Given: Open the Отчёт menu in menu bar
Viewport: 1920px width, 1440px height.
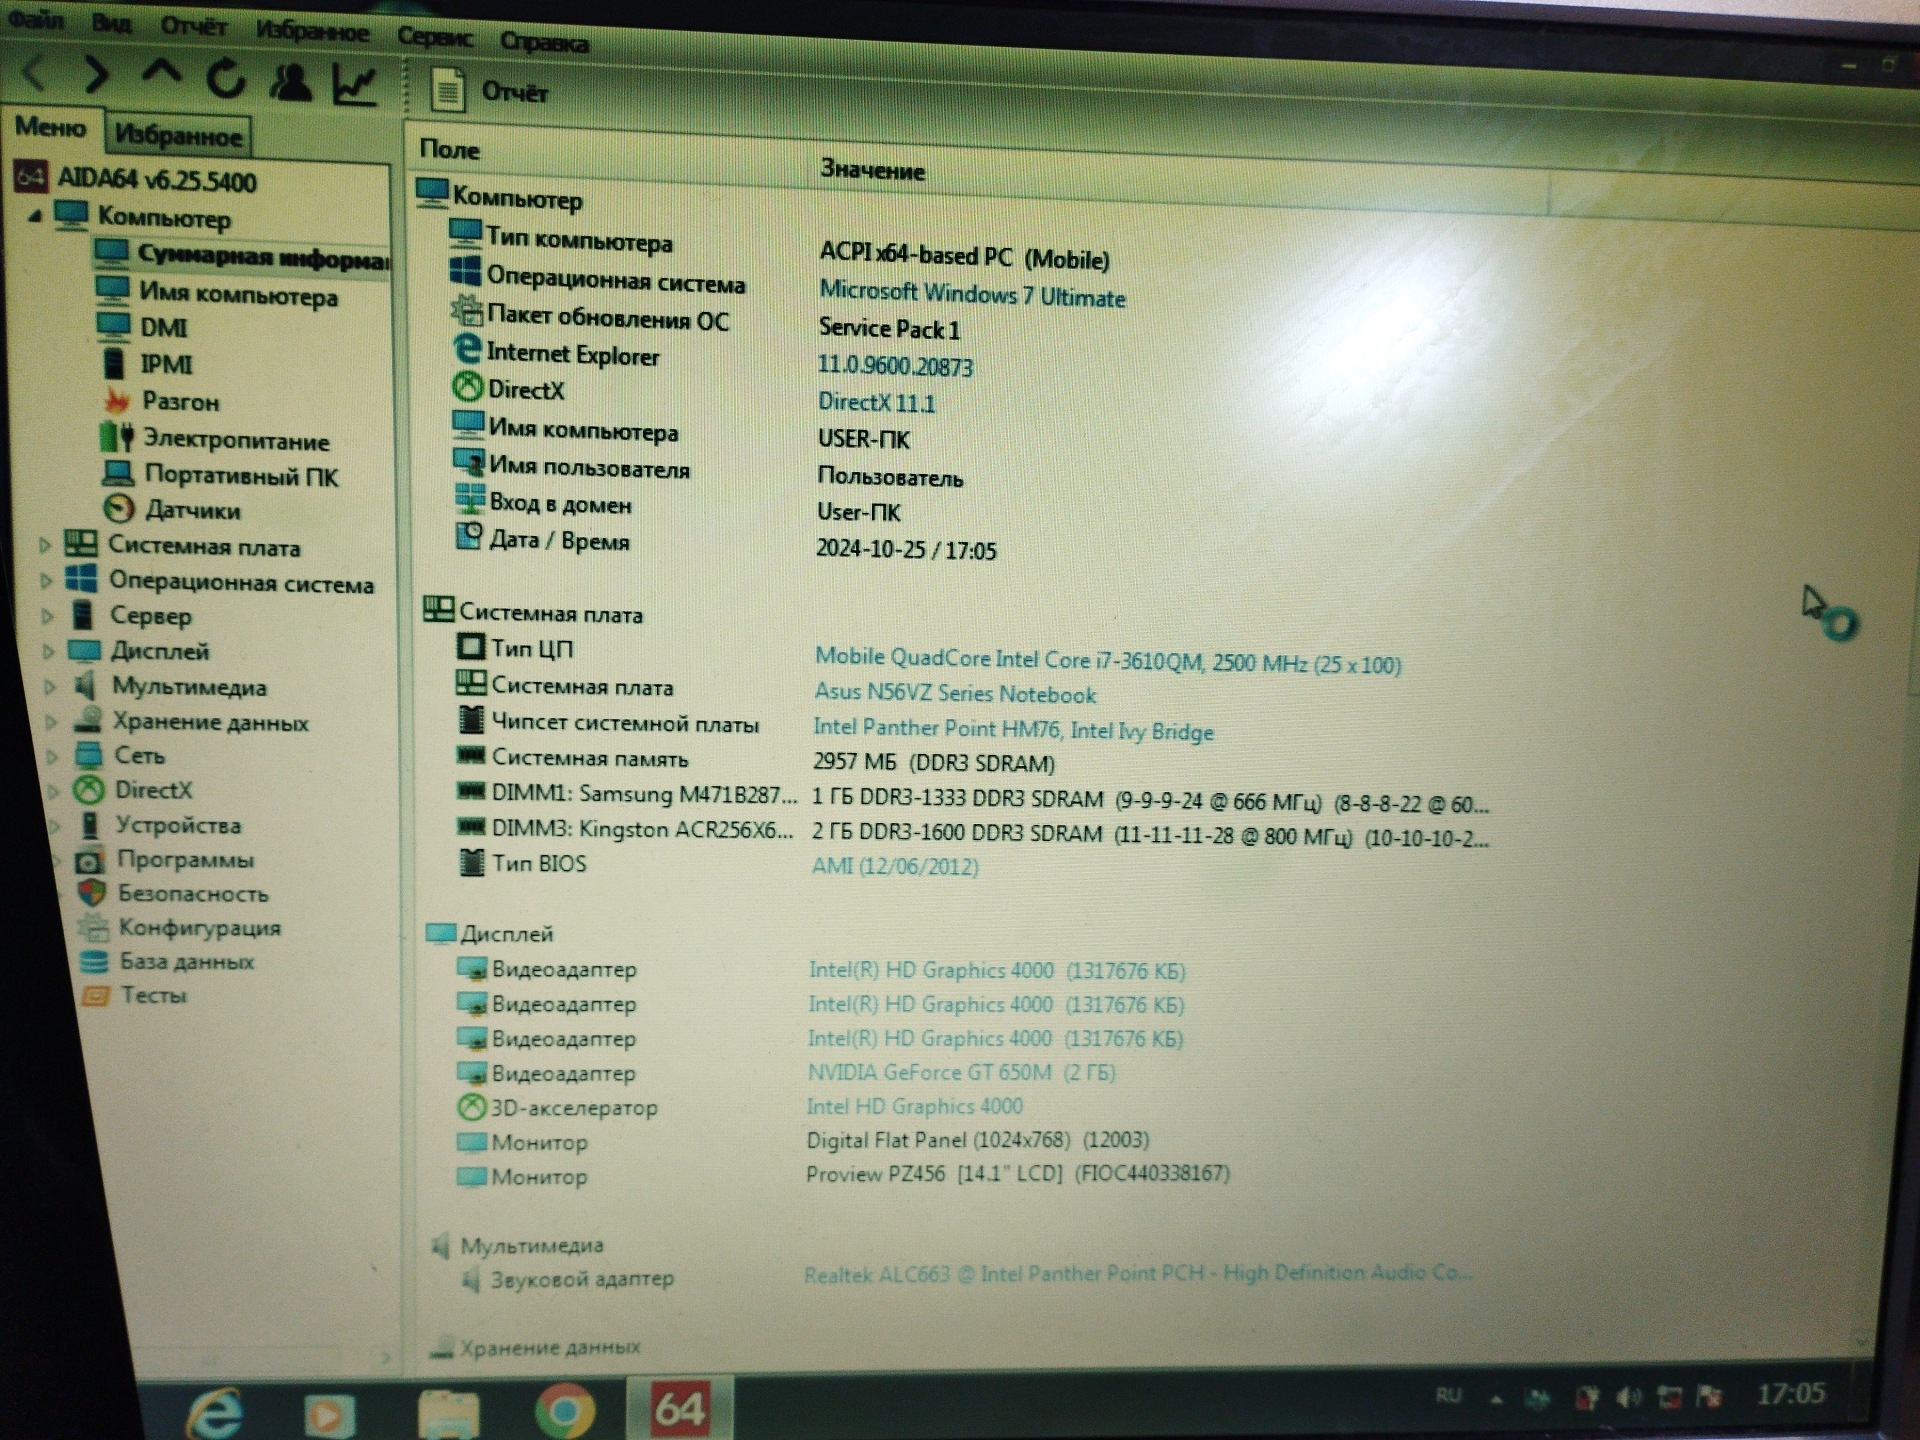Looking at the screenshot, I should (194, 27).
